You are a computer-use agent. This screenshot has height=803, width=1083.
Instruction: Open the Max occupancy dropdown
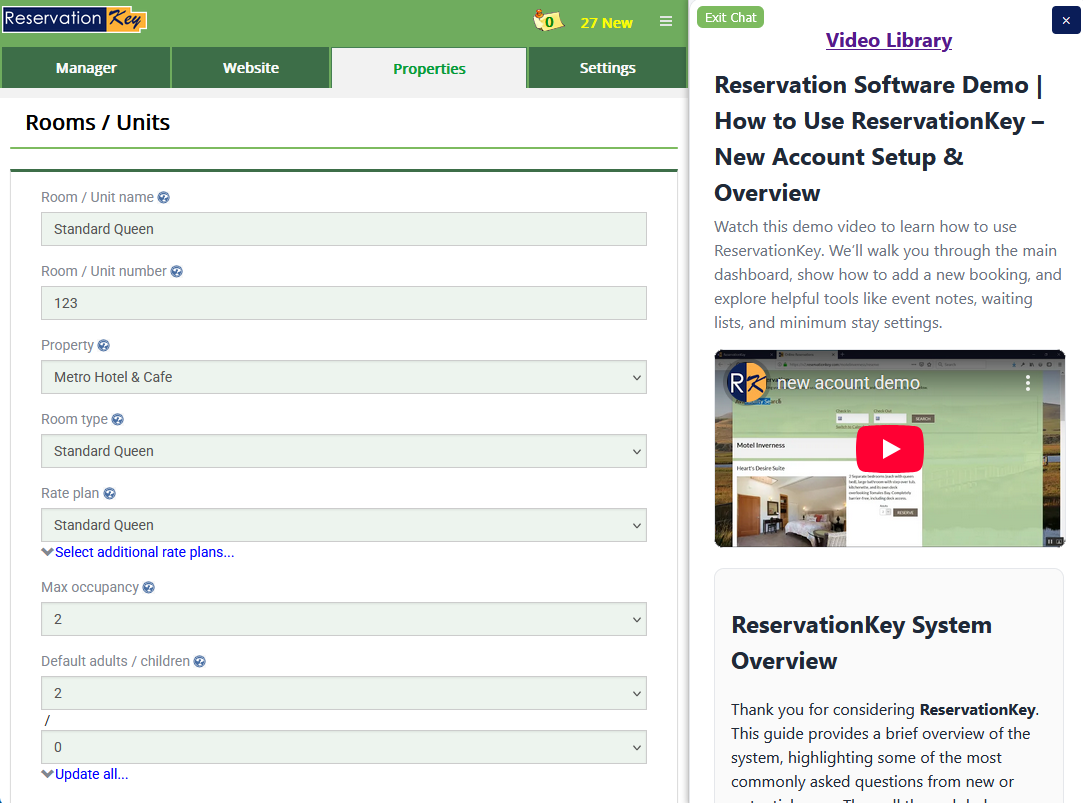[x=343, y=619]
